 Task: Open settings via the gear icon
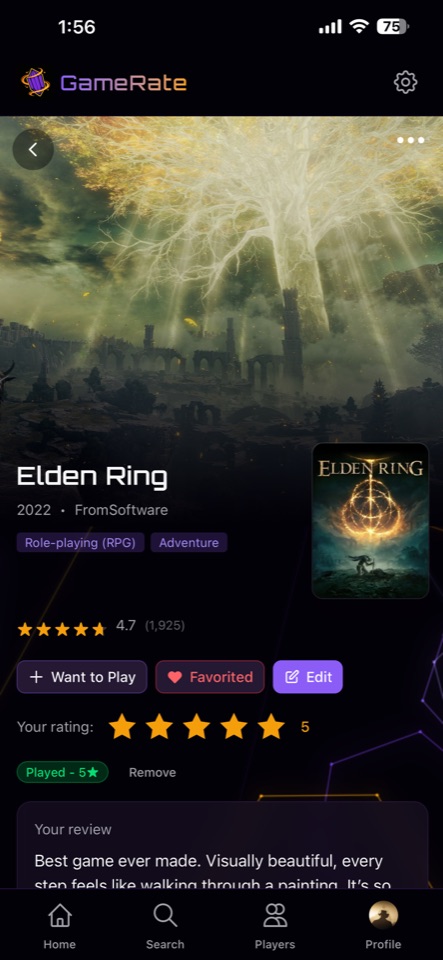click(x=405, y=82)
